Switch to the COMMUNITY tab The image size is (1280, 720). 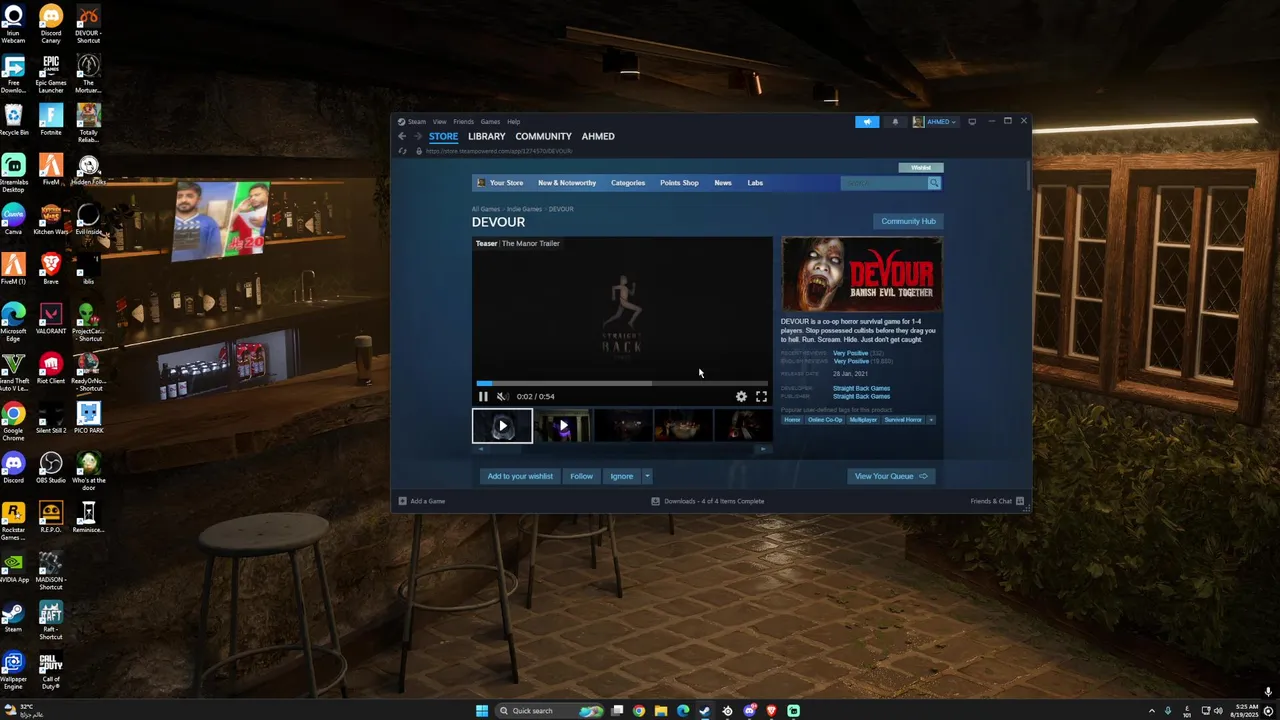click(x=543, y=136)
